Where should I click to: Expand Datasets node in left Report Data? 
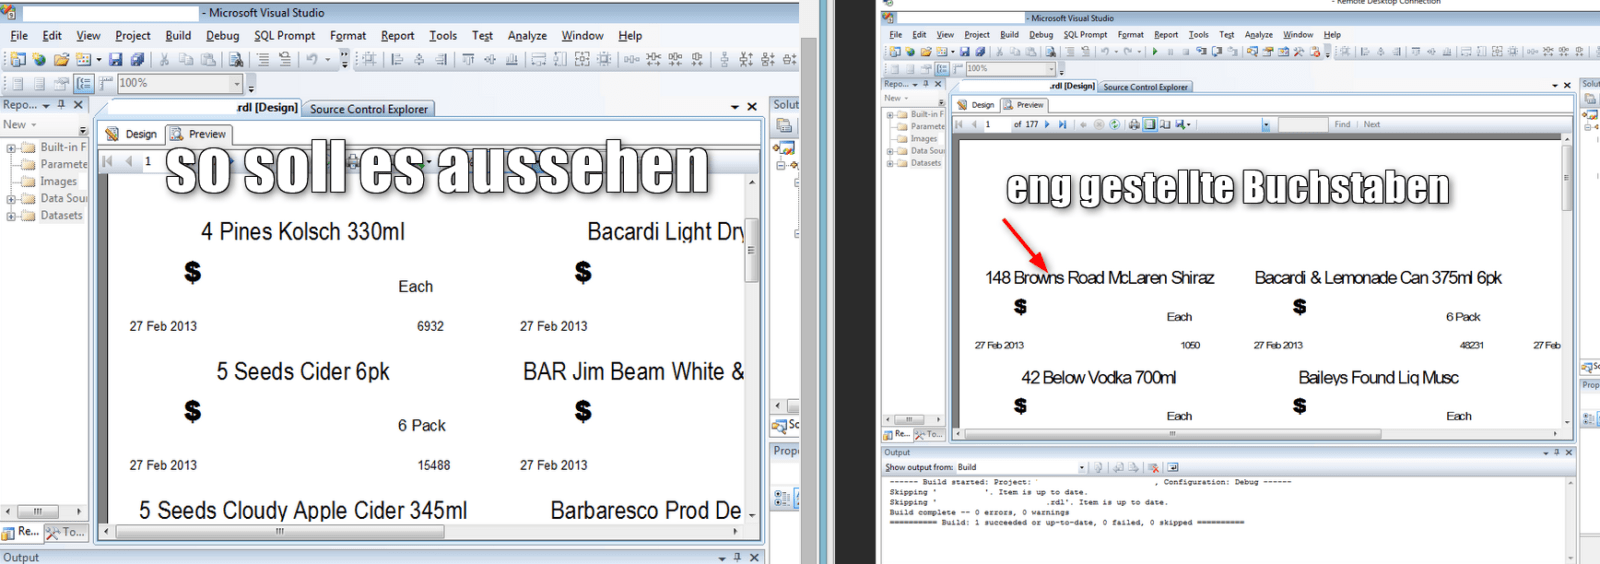tap(11, 215)
